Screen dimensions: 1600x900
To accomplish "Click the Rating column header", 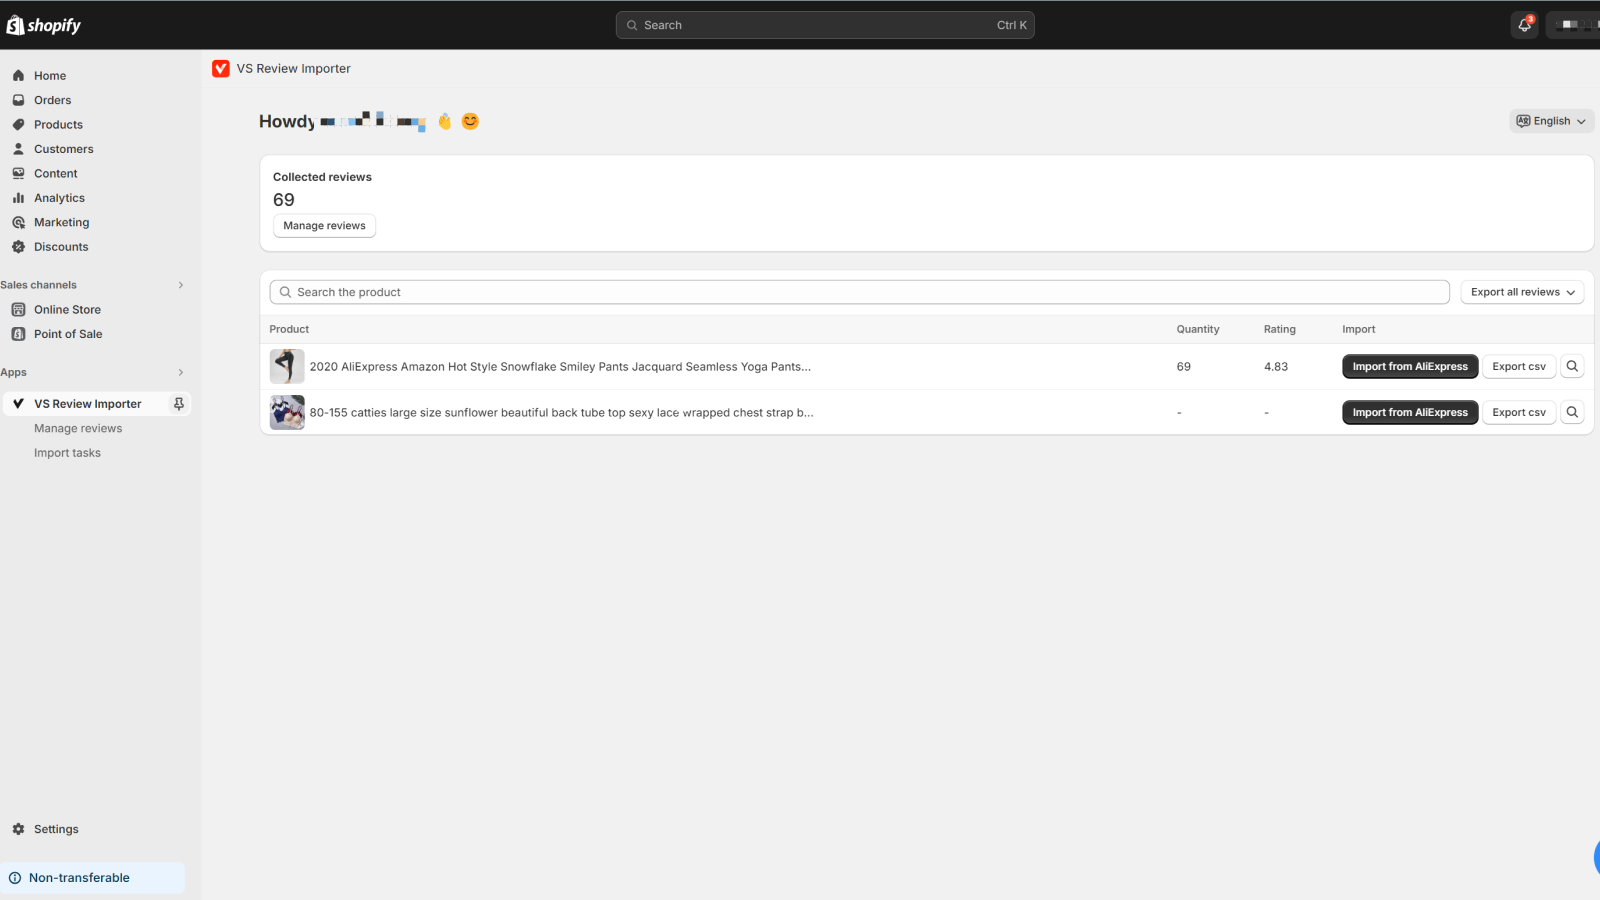I will pyautogui.click(x=1279, y=329).
